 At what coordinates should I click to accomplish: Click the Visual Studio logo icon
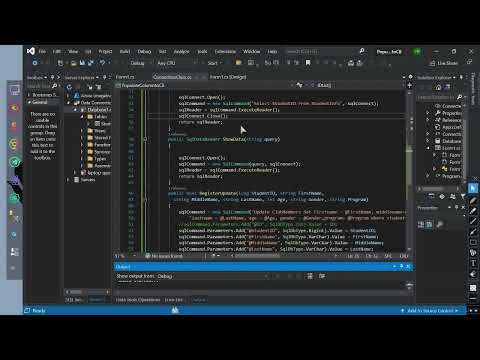[x=31, y=51]
